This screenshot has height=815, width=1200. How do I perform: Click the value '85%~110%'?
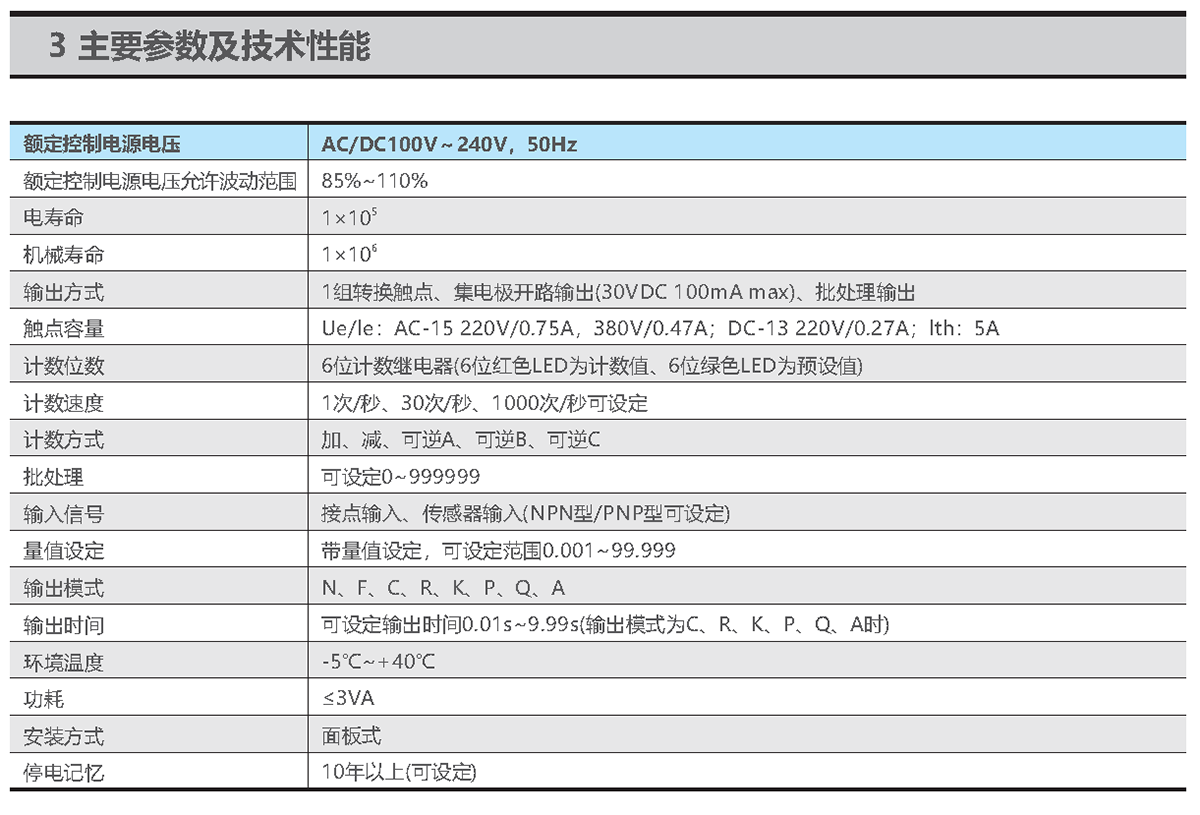(x=375, y=182)
